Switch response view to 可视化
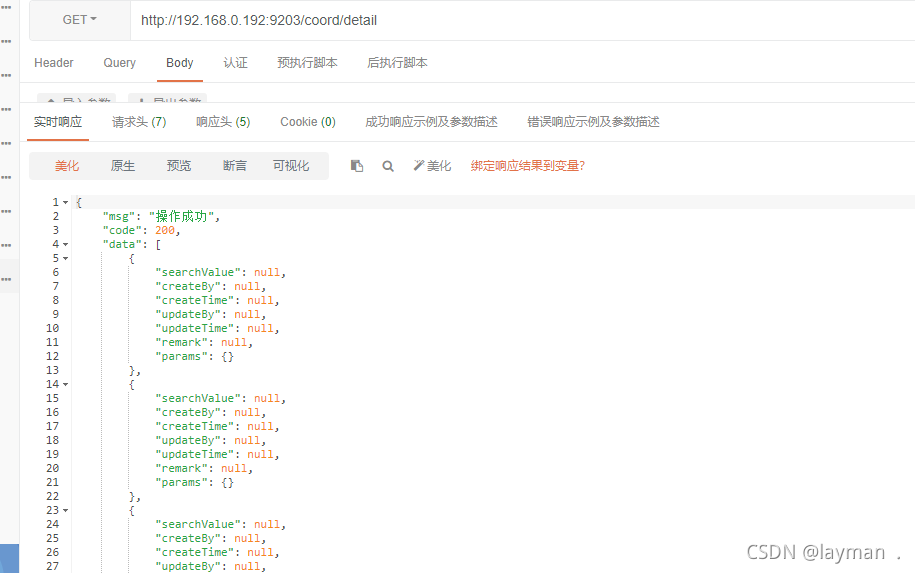 click(x=291, y=166)
